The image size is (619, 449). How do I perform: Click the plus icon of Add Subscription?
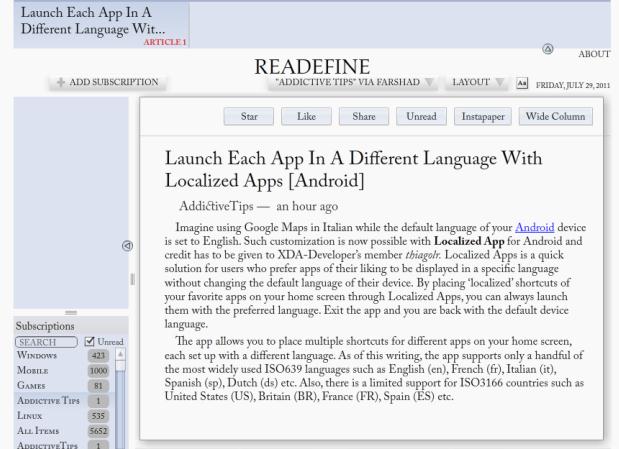click(61, 82)
